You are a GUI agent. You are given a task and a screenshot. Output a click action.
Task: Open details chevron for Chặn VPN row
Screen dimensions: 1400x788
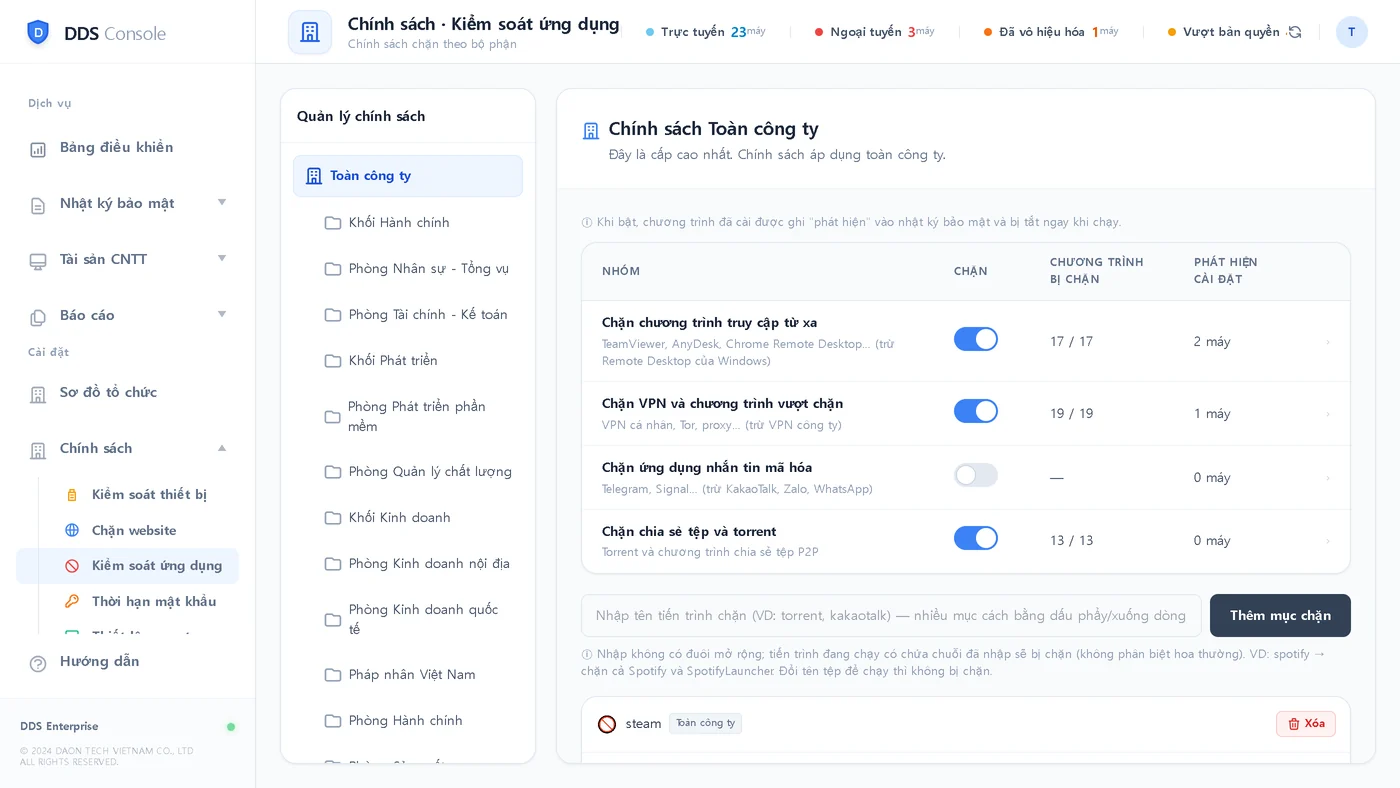(1328, 414)
